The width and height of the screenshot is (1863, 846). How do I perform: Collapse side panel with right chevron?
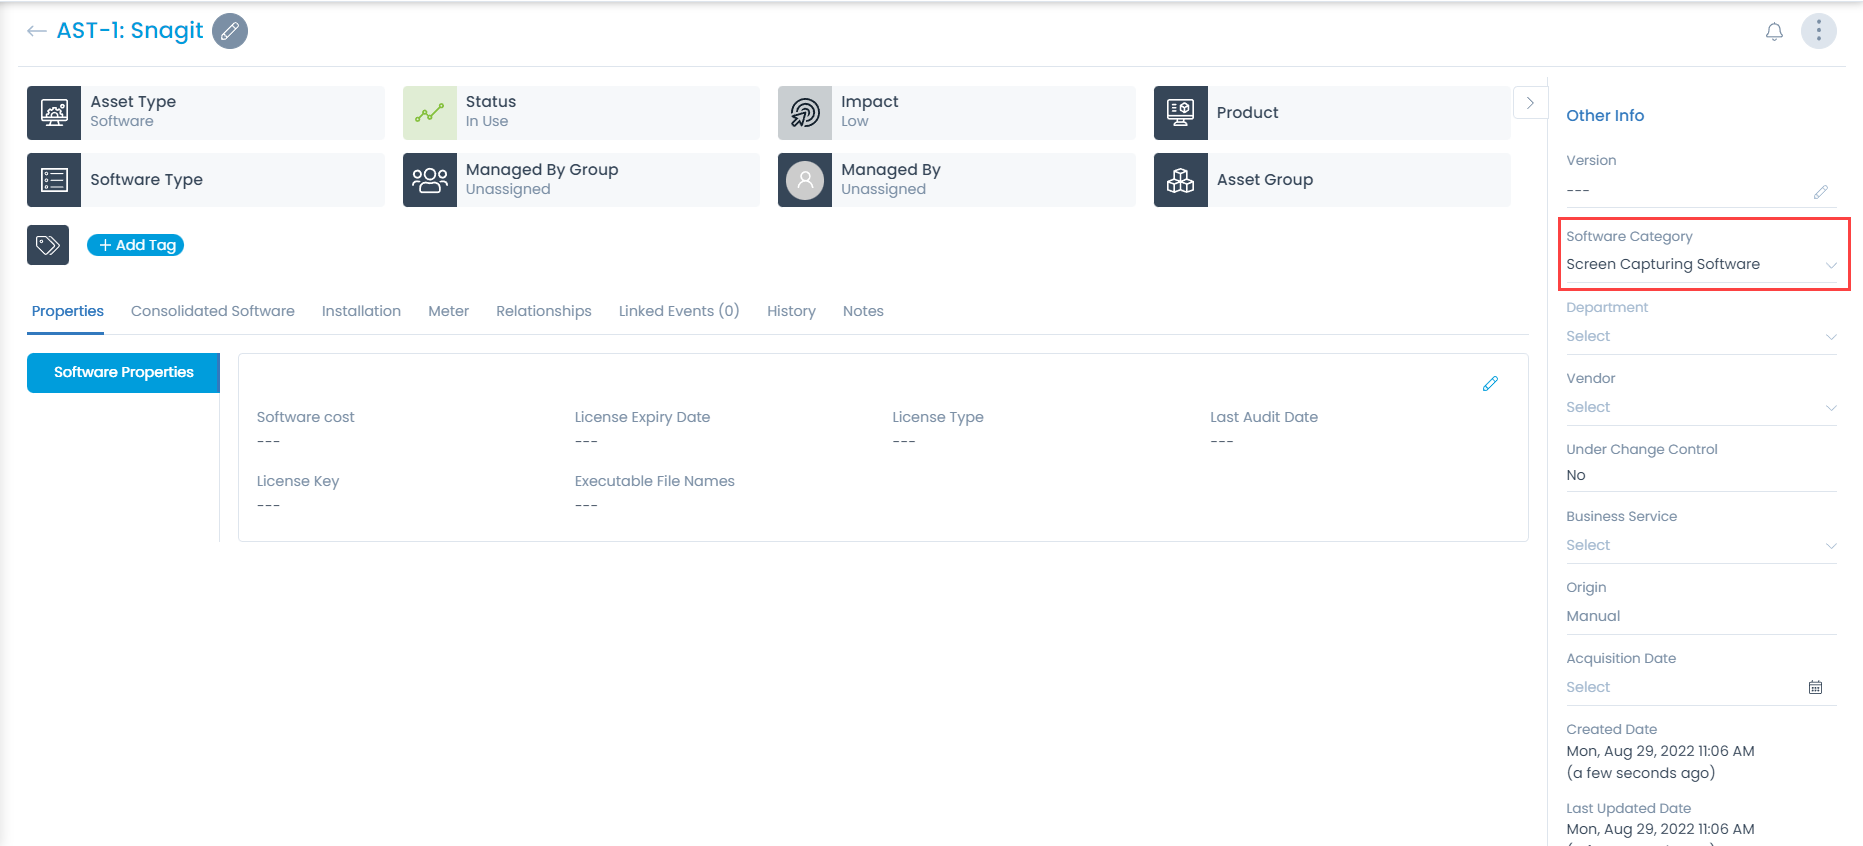point(1530,103)
